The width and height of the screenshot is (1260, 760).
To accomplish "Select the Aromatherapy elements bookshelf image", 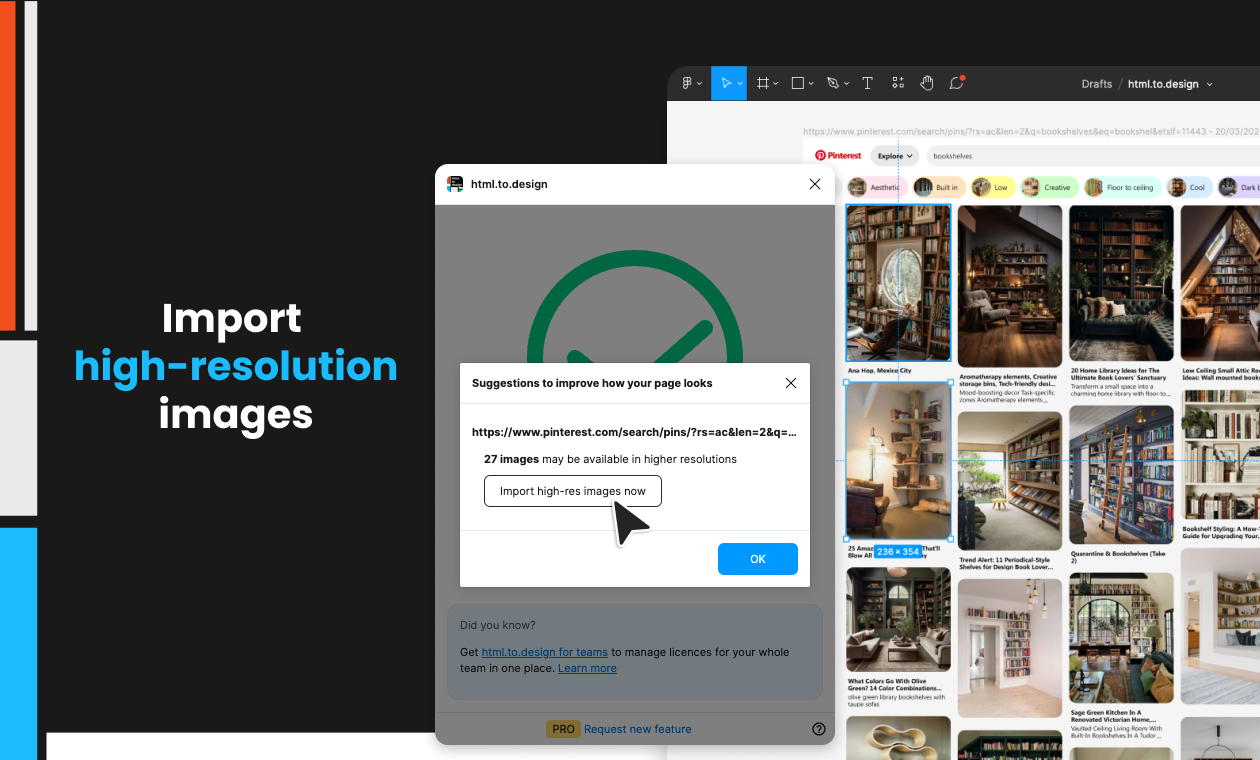I will pyautogui.click(x=1010, y=286).
